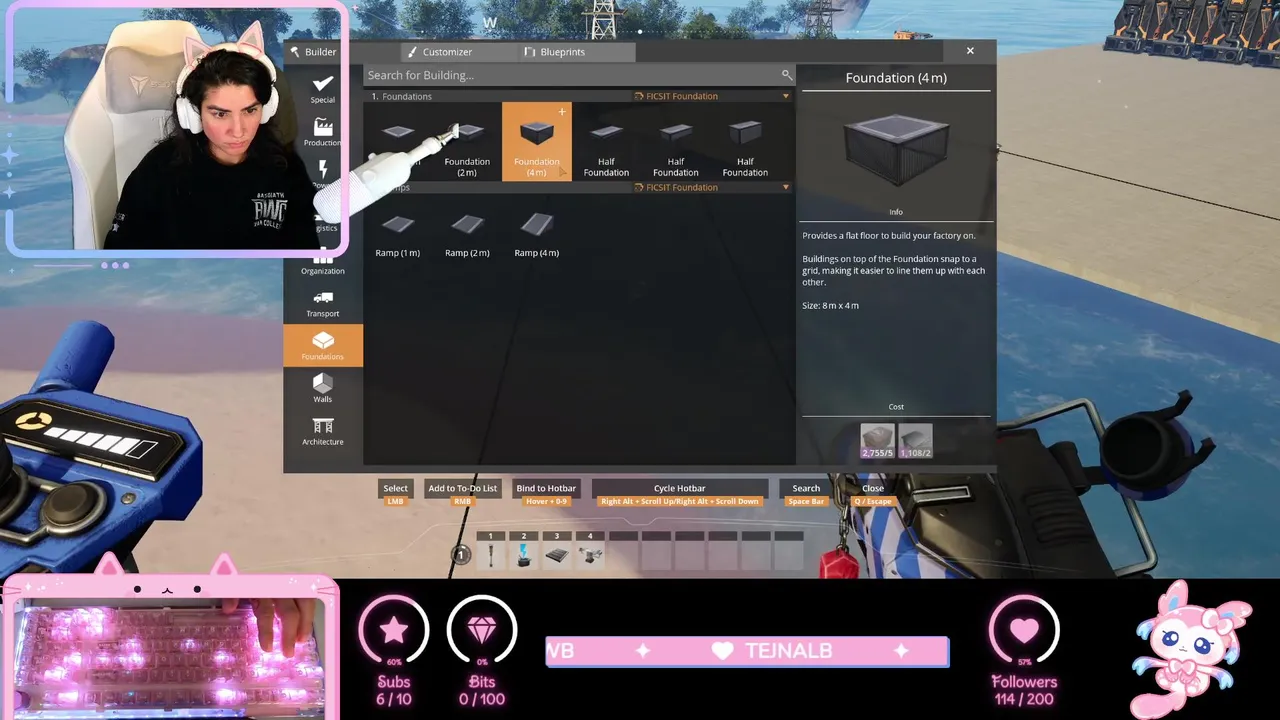Click the Followers 114 / 200 goal circle
This screenshot has width=1280, height=720.
(x=1024, y=630)
